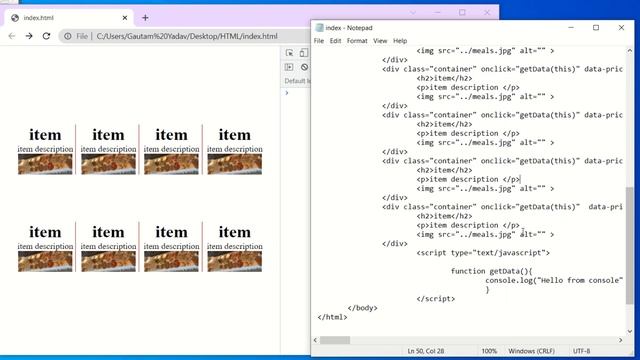640x360 pixels.
Task: Click the browser forward arrow
Action: click(x=29, y=36)
